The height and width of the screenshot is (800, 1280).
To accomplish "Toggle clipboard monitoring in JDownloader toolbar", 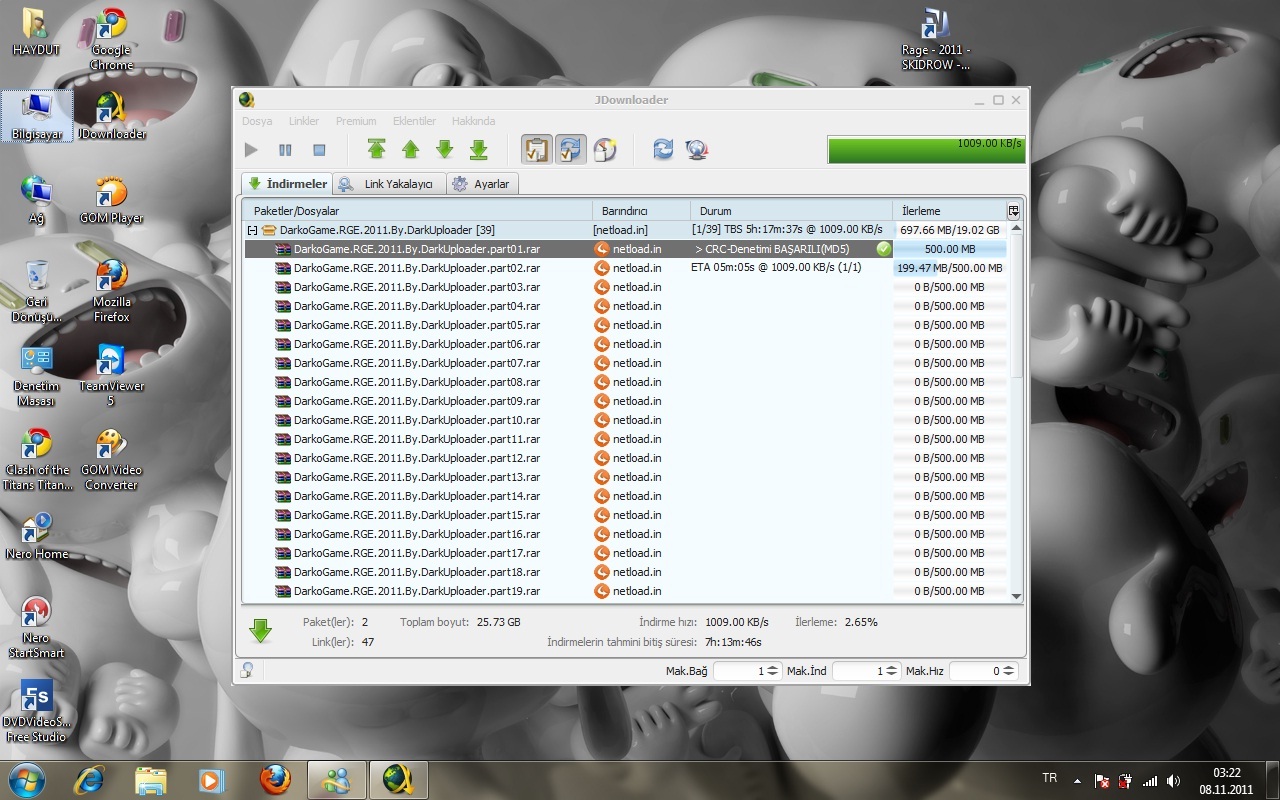I will (537, 150).
